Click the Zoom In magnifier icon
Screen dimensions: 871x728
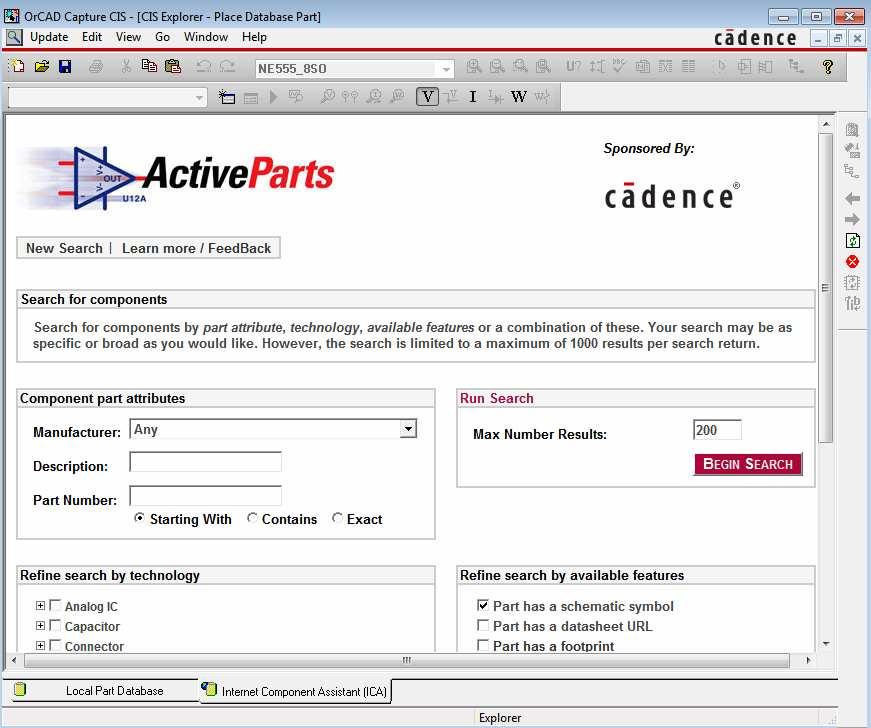[x=474, y=67]
